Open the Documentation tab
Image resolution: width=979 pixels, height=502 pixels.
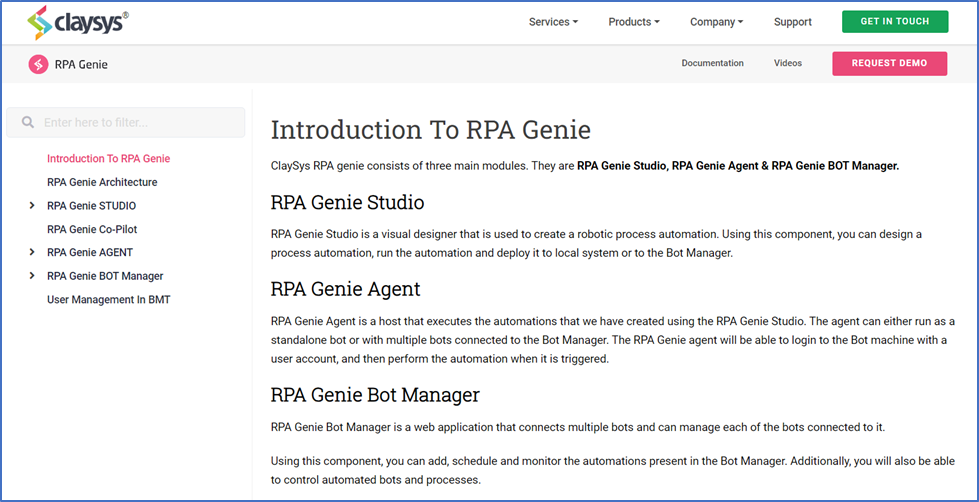[712, 63]
